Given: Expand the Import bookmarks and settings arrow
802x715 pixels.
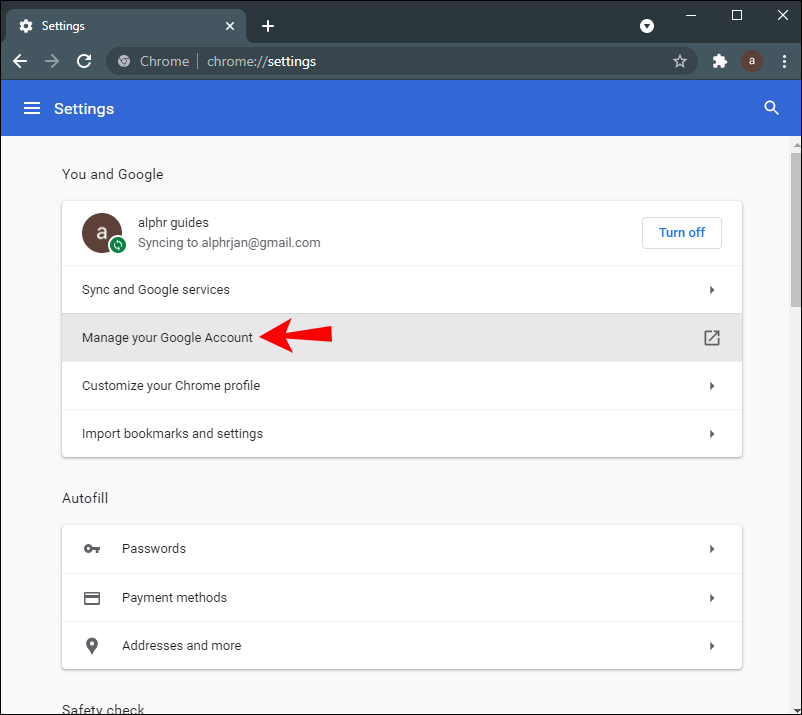Looking at the screenshot, I should coord(711,434).
